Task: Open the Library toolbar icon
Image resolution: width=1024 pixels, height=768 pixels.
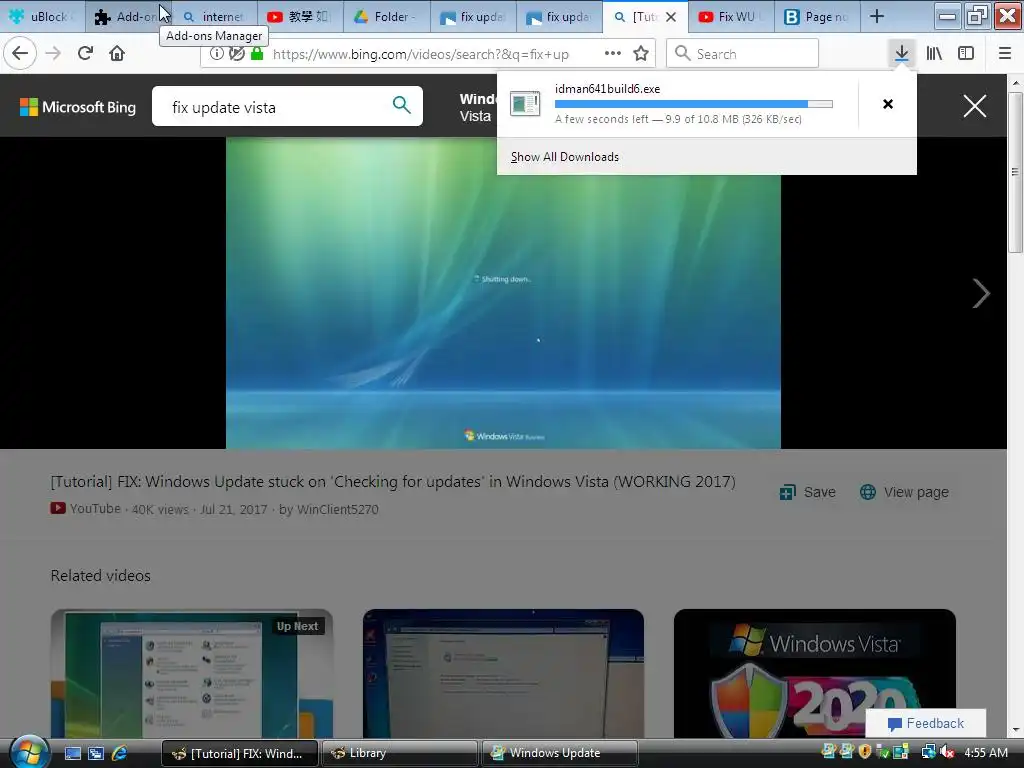Action: 934,54
